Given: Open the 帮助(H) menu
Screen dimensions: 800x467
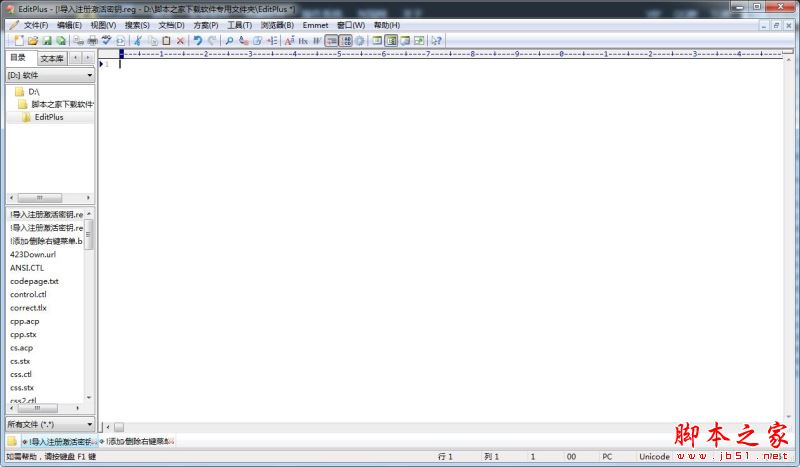Looking at the screenshot, I should (387, 25).
